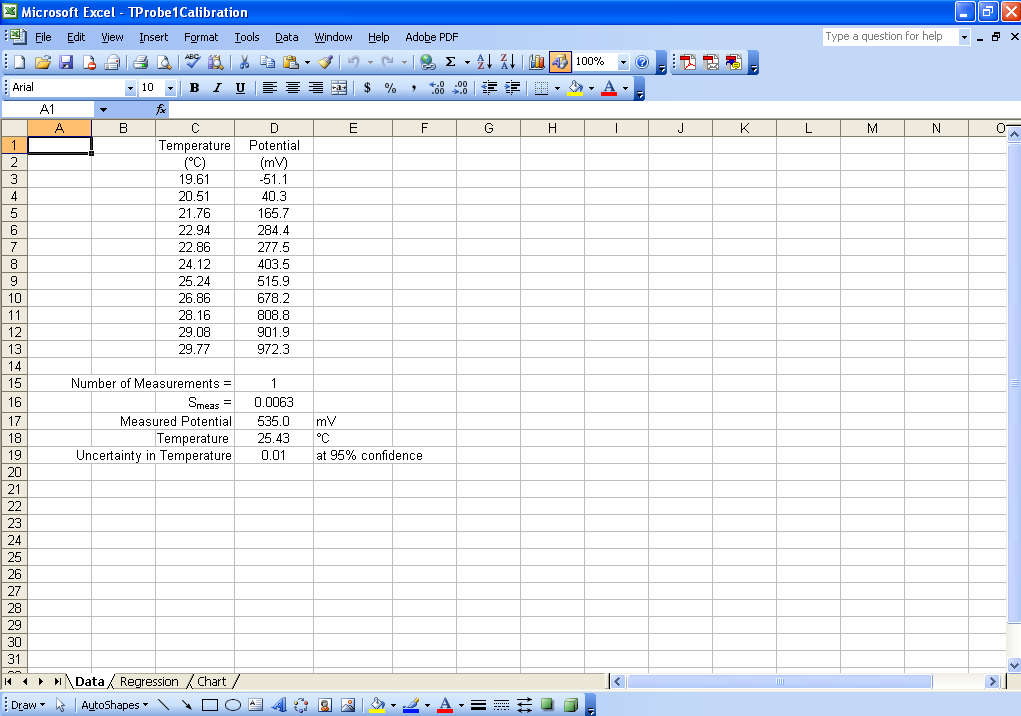The image size is (1021, 716).
Task: Select the Format Painter brush
Action: click(x=326, y=62)
